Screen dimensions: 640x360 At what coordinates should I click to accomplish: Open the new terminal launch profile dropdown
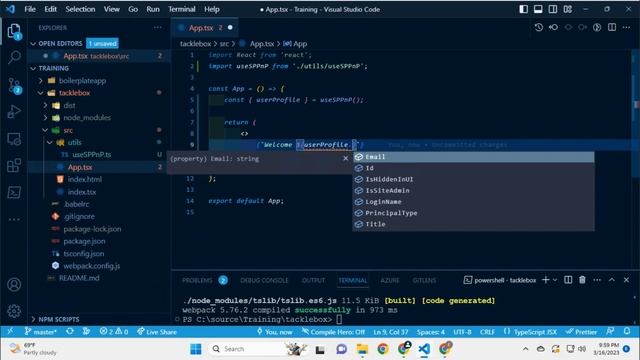point(555,280)
